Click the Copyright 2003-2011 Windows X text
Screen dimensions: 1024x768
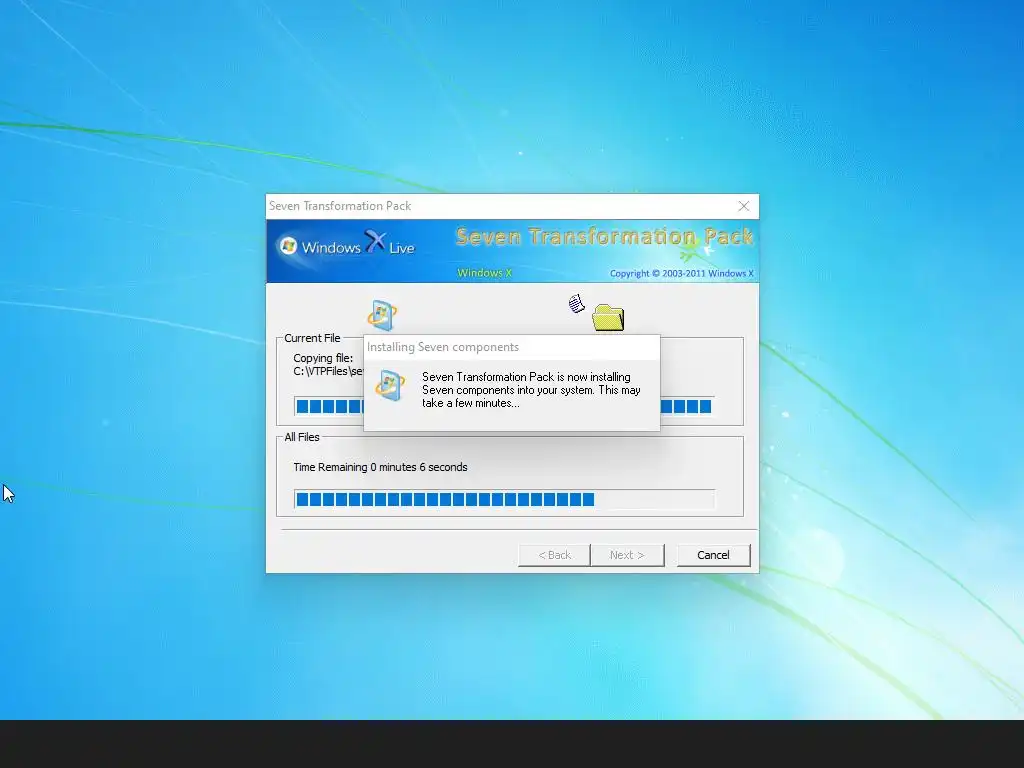tap(682, 274)
